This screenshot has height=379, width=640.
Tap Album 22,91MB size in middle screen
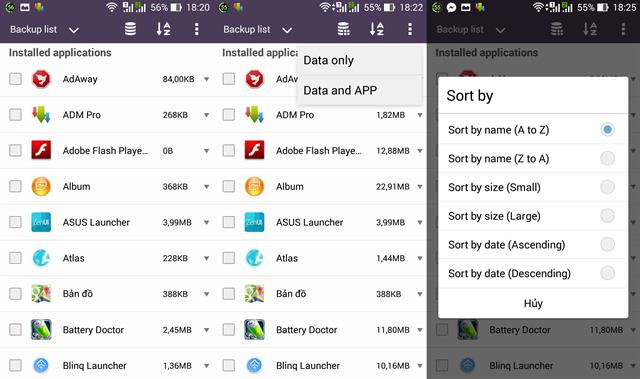[x=393, y=186]
